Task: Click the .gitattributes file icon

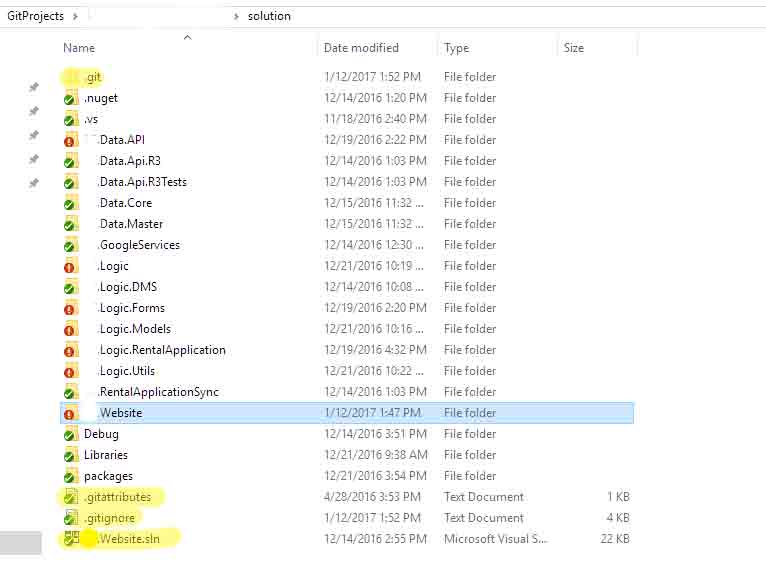Action: (x=71, y=497)
